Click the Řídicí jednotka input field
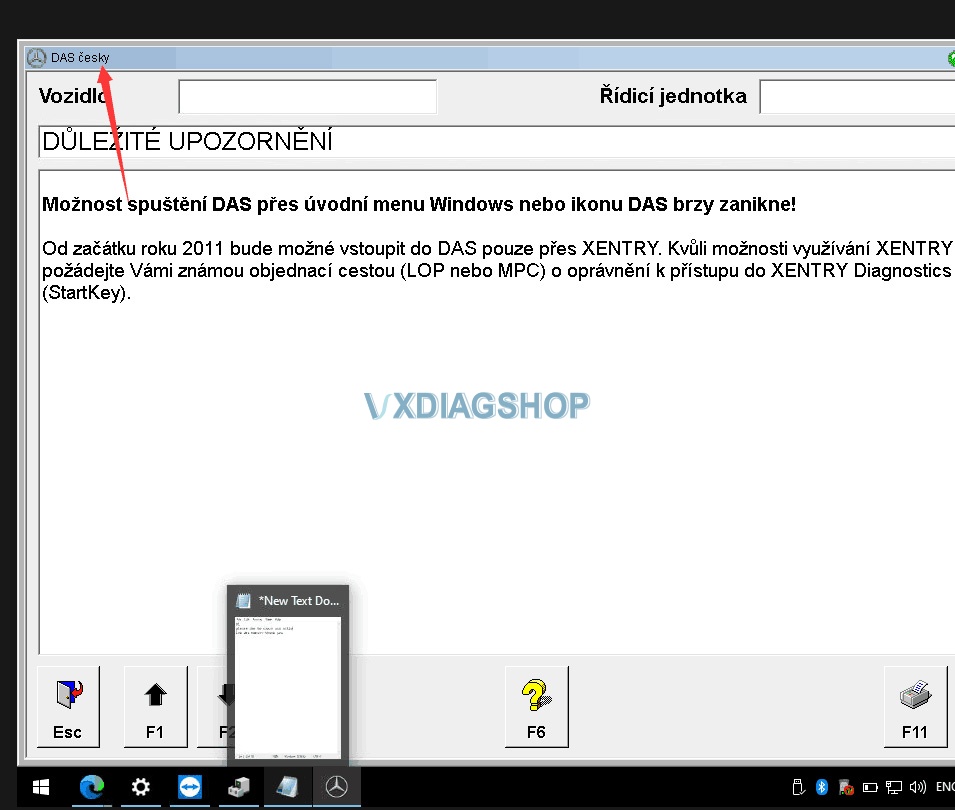 click(857, 96)
